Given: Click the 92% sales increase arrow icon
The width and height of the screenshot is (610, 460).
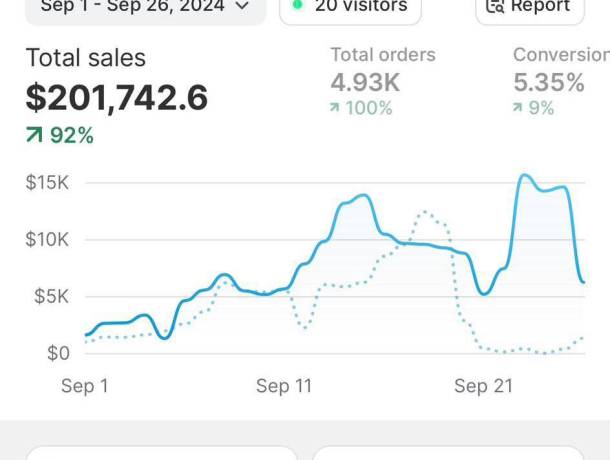Looking at the screenshot, I should [34, 135].
